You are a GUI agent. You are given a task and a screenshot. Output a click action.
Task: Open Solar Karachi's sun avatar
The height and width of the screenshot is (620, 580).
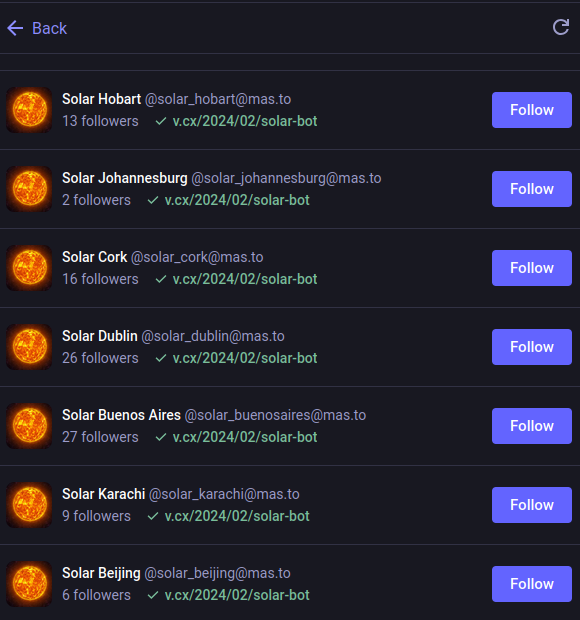(29, 505)
